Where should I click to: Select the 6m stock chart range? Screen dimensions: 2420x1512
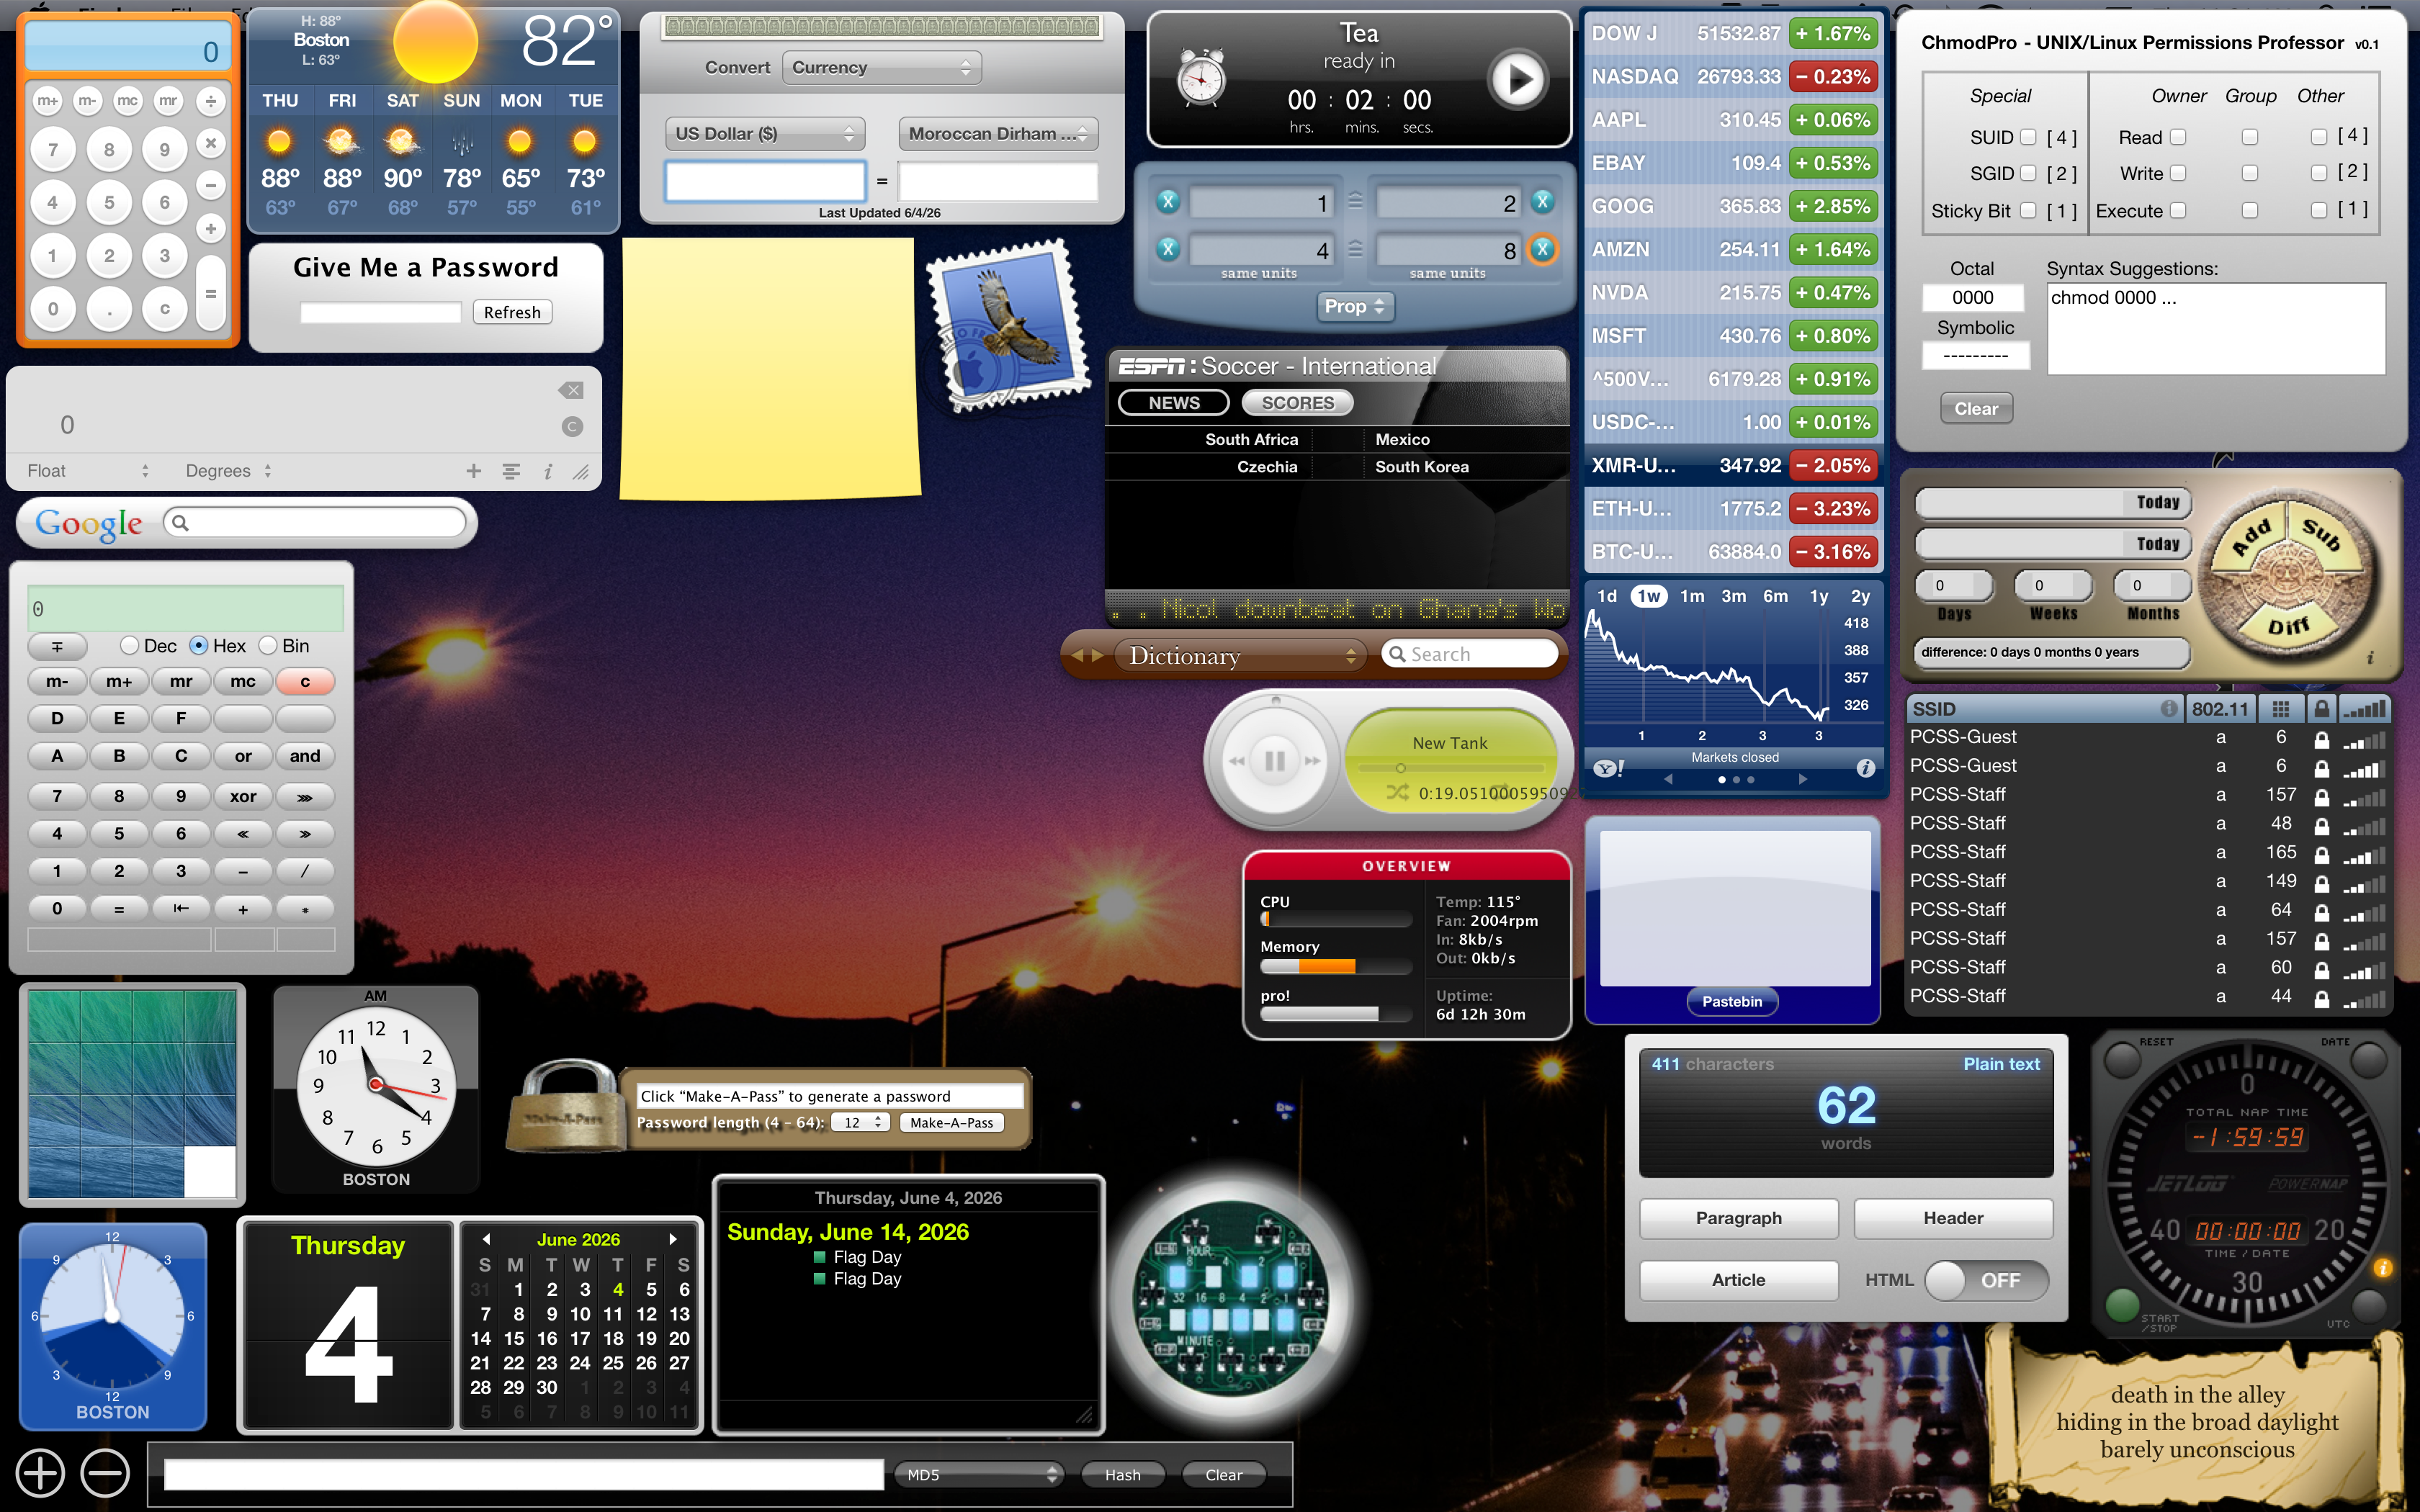click(x=1776, y=596)
